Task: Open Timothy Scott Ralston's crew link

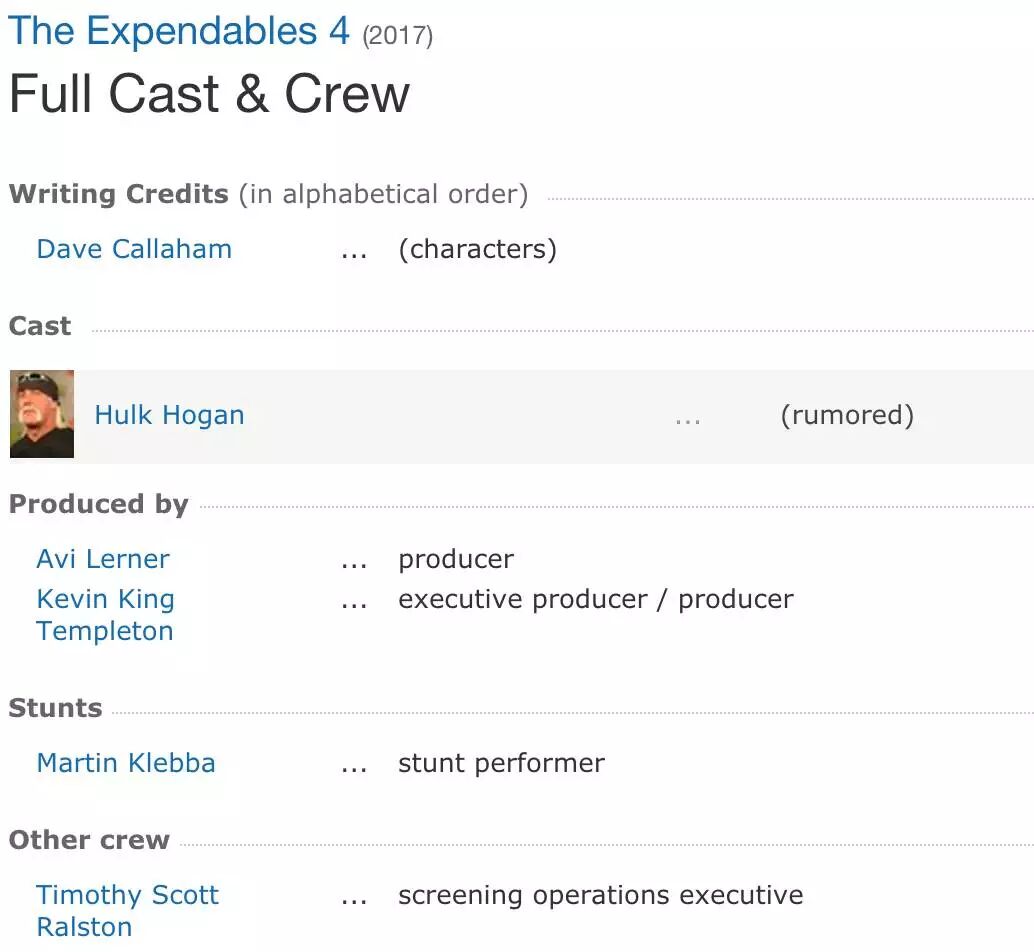Action: [127, 910]
